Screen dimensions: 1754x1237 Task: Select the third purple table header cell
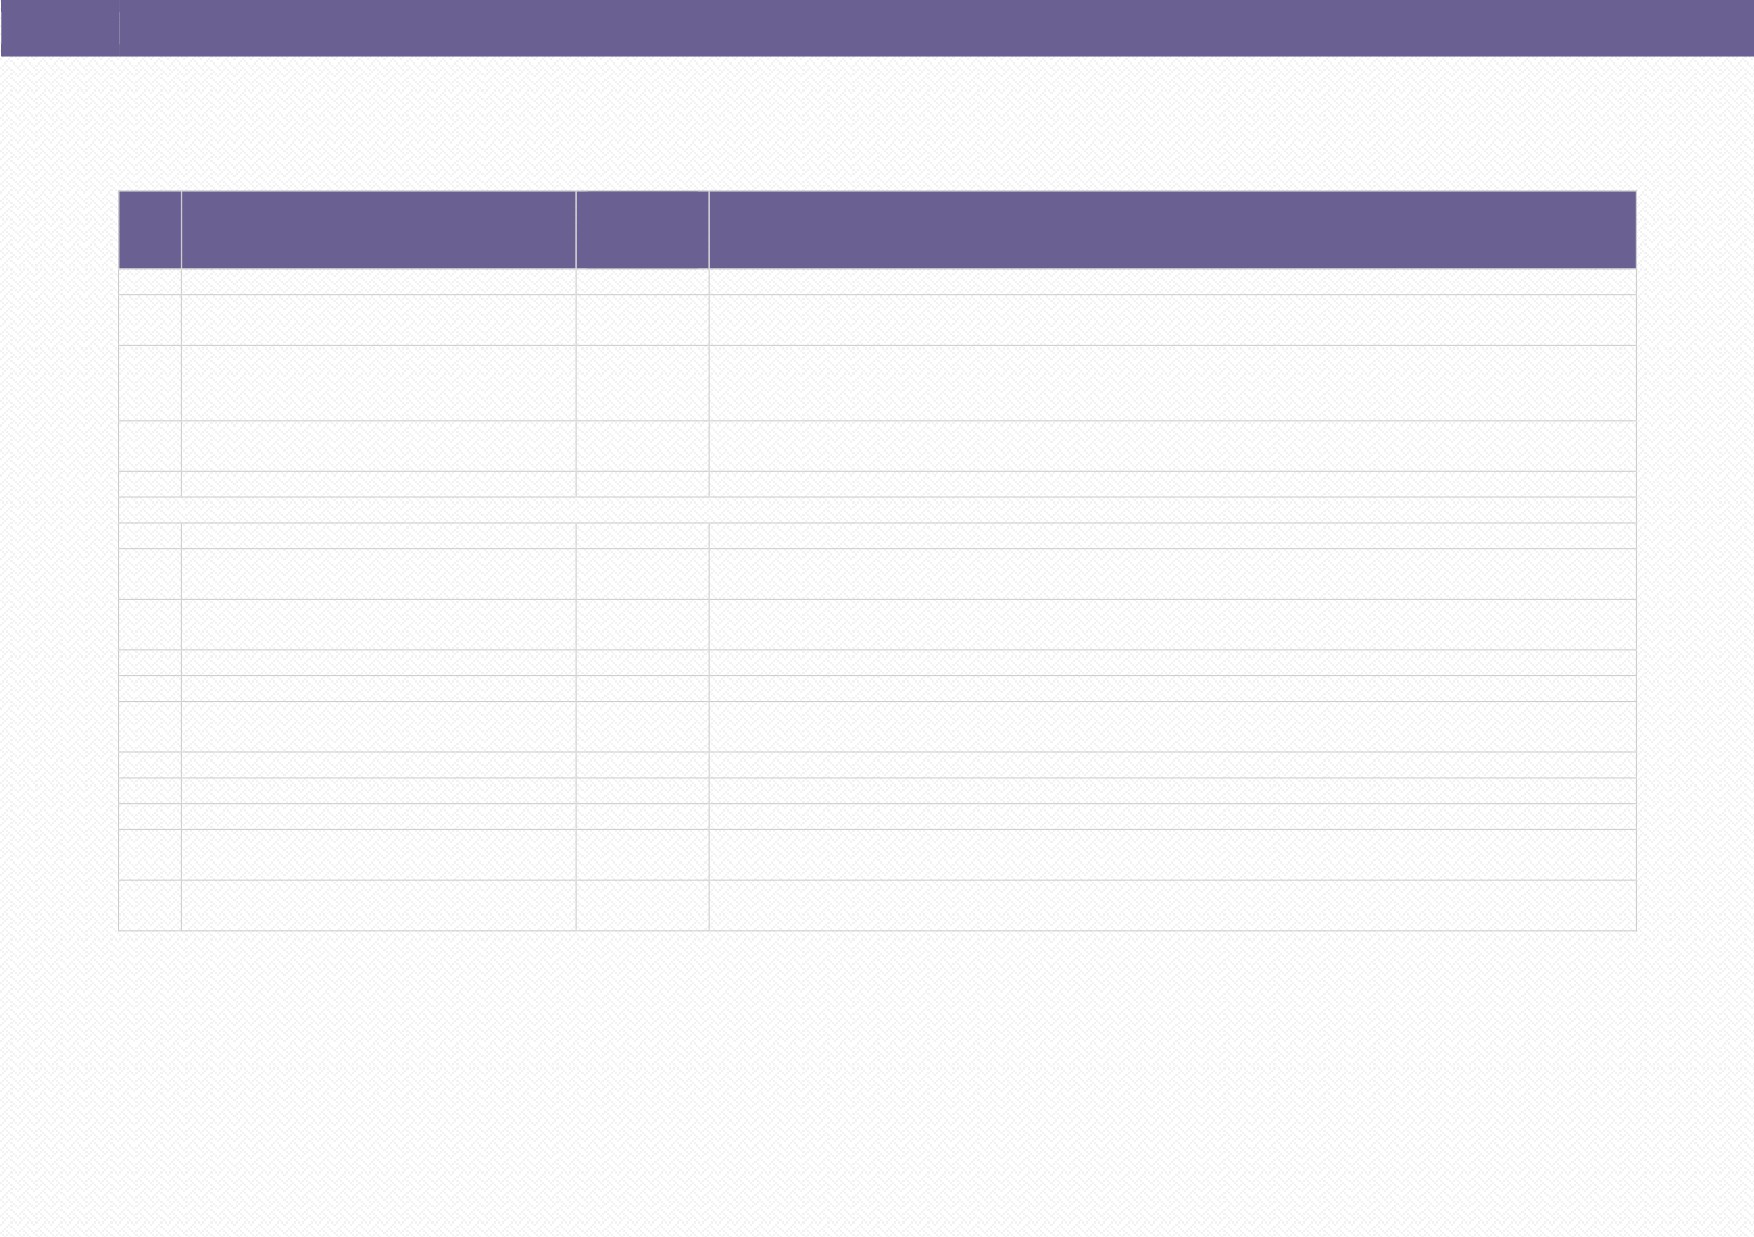click(642, 229)
